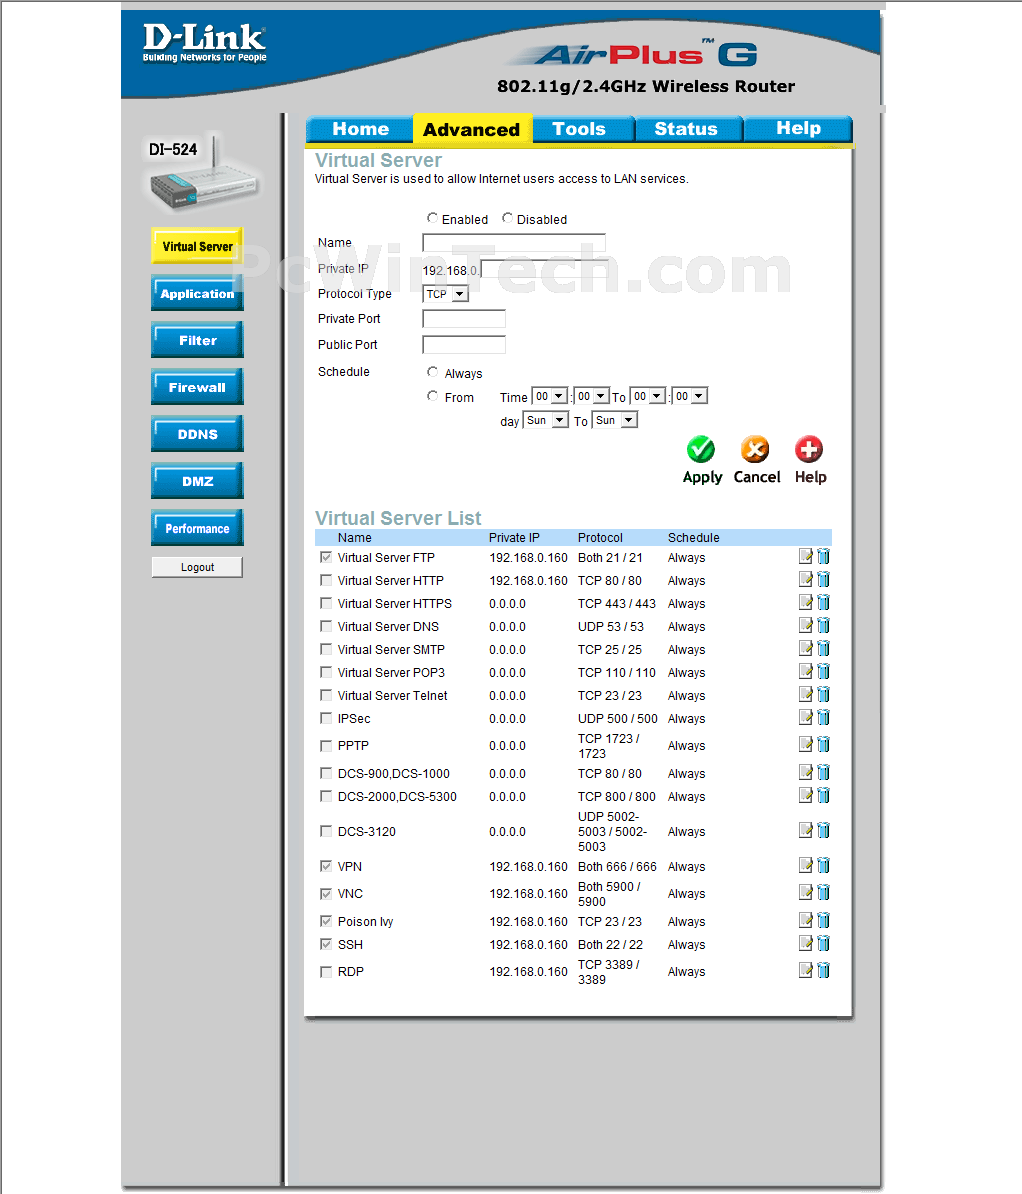
Task: Open the Firewall sidebar page
Action: pos(197,387)
